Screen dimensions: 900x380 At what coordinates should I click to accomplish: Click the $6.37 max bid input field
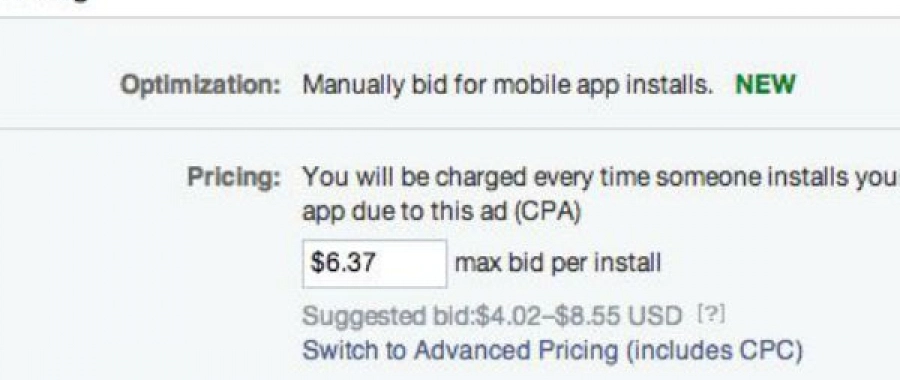(x=374, y=264)
